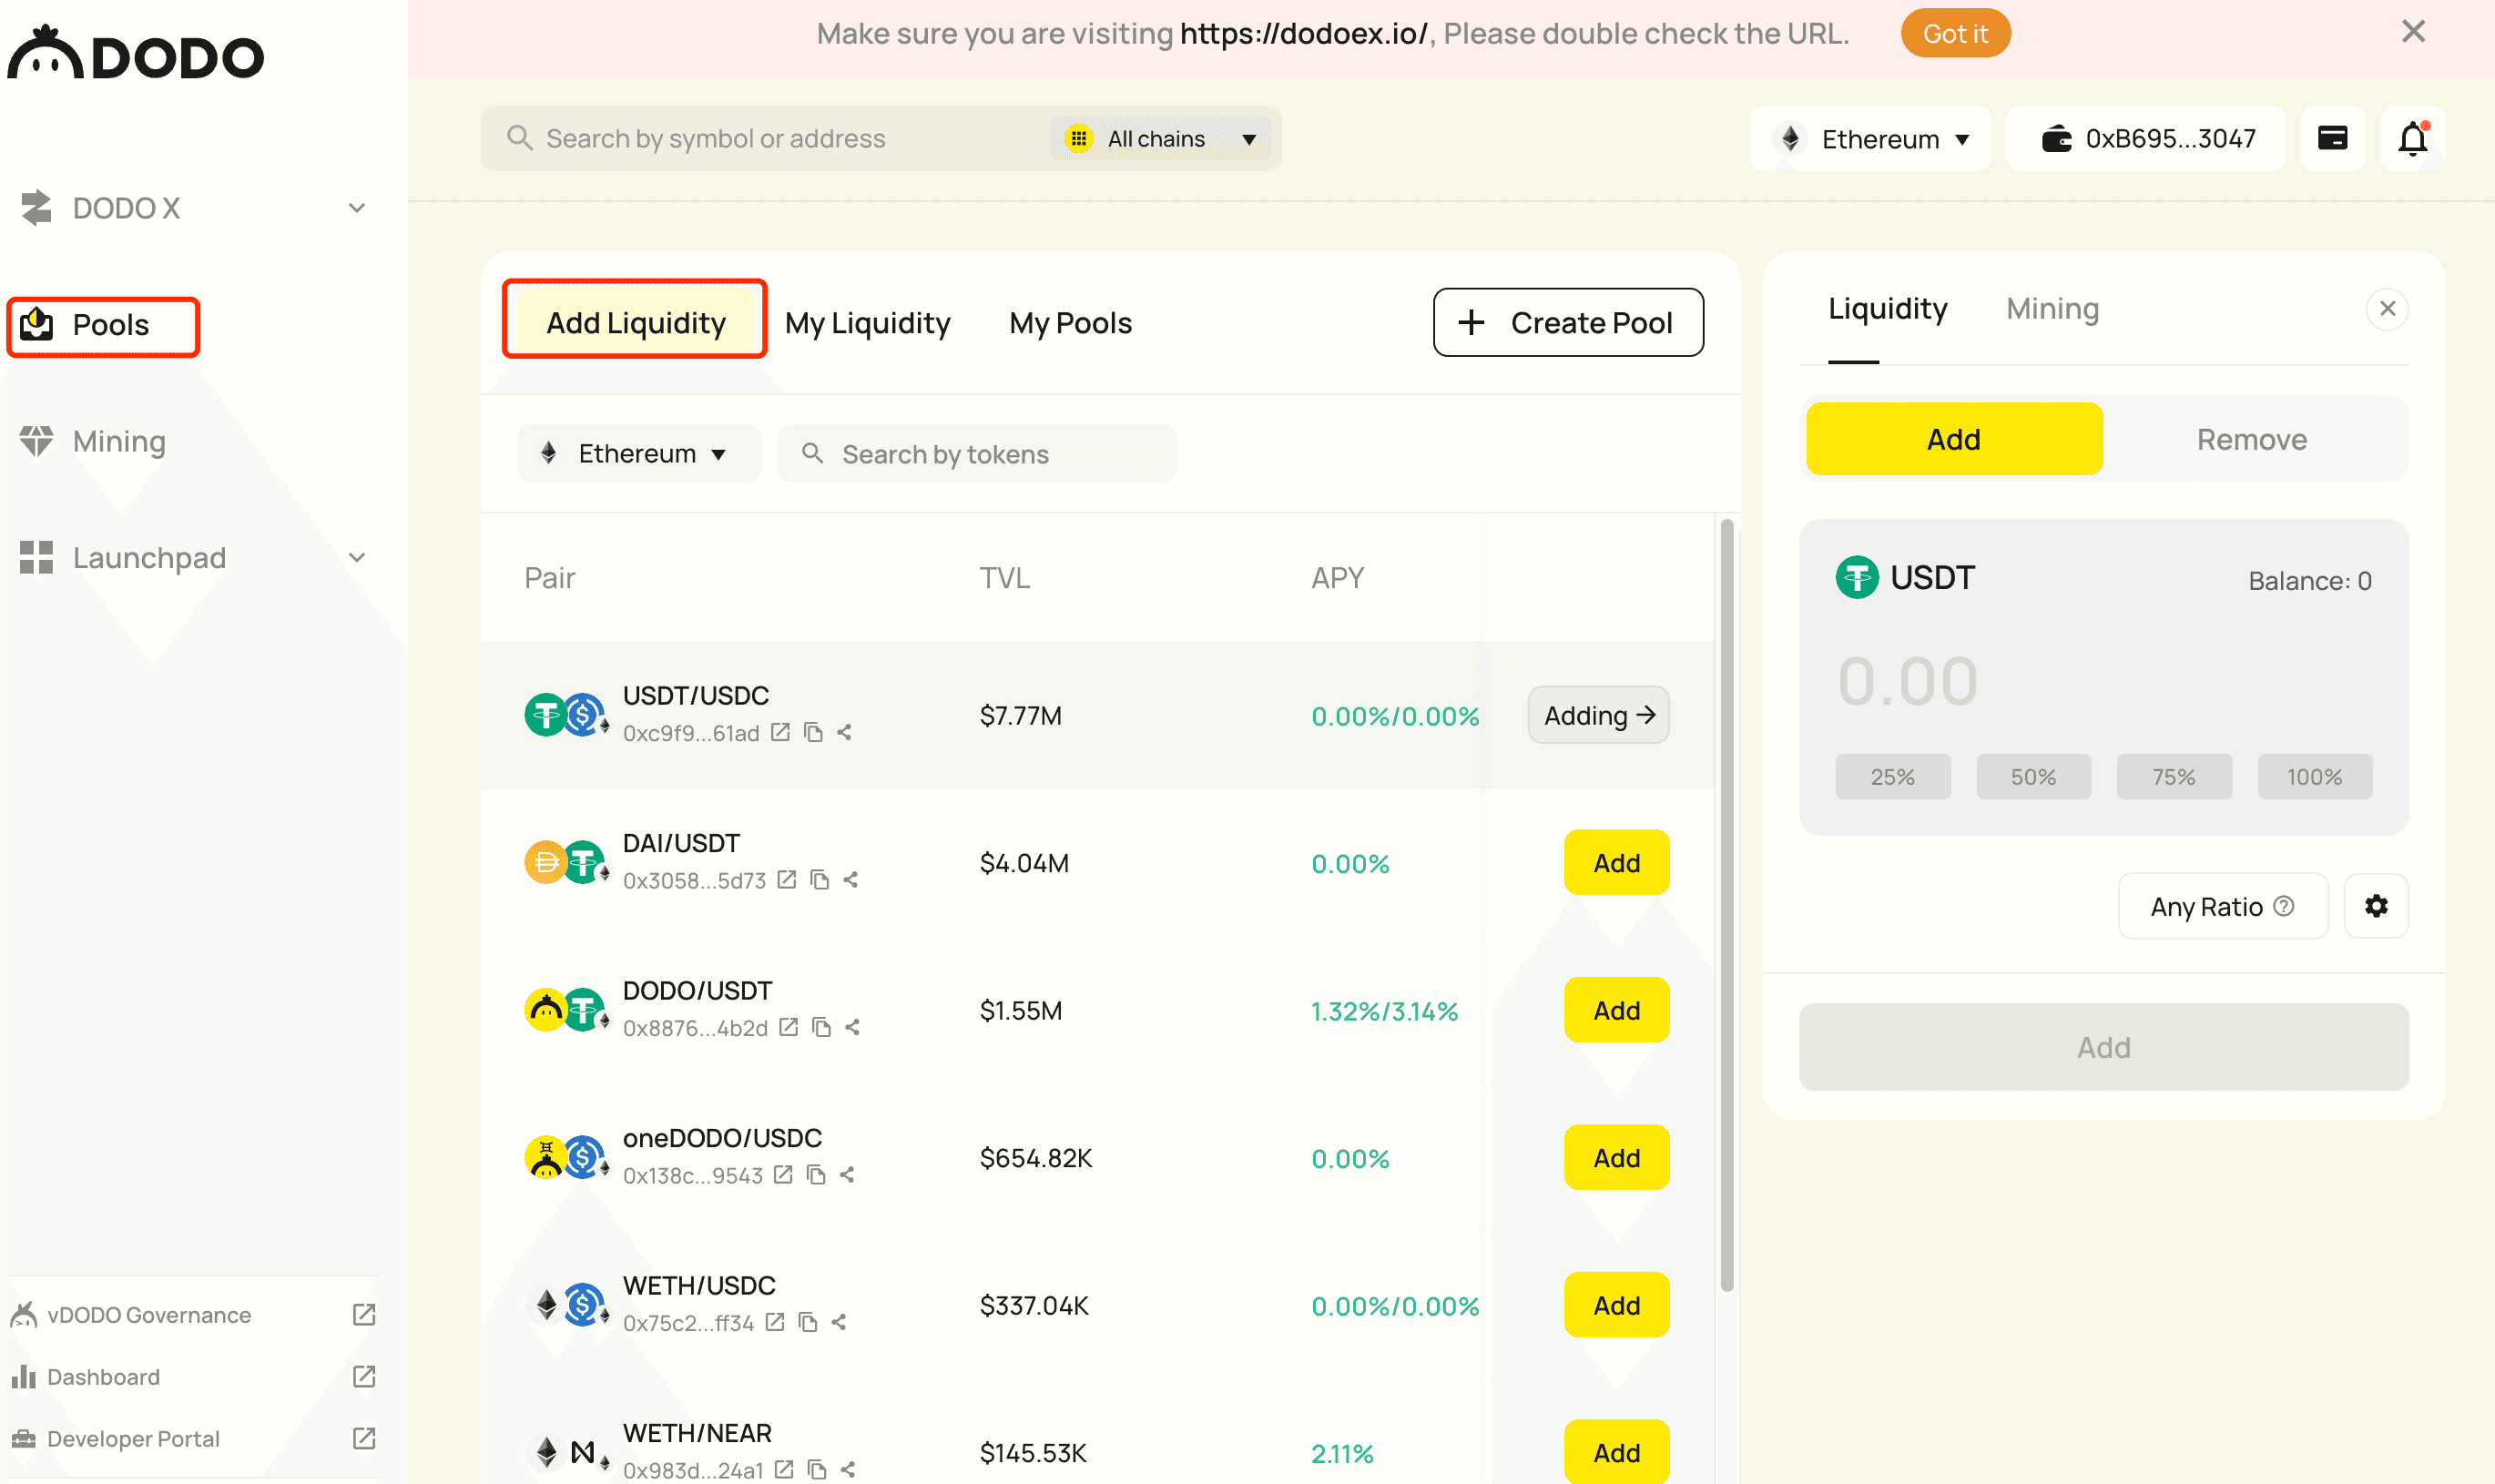Open oneDODO/USDC pool in explorer
The height and width of the screenshot is (1484, 2495).
(784, 1175)
